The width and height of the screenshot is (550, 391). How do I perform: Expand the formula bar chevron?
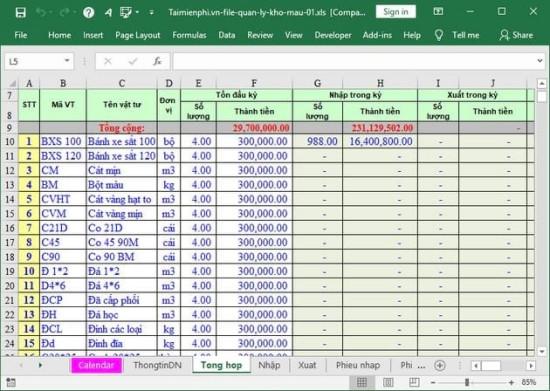(x=539, y=61)
